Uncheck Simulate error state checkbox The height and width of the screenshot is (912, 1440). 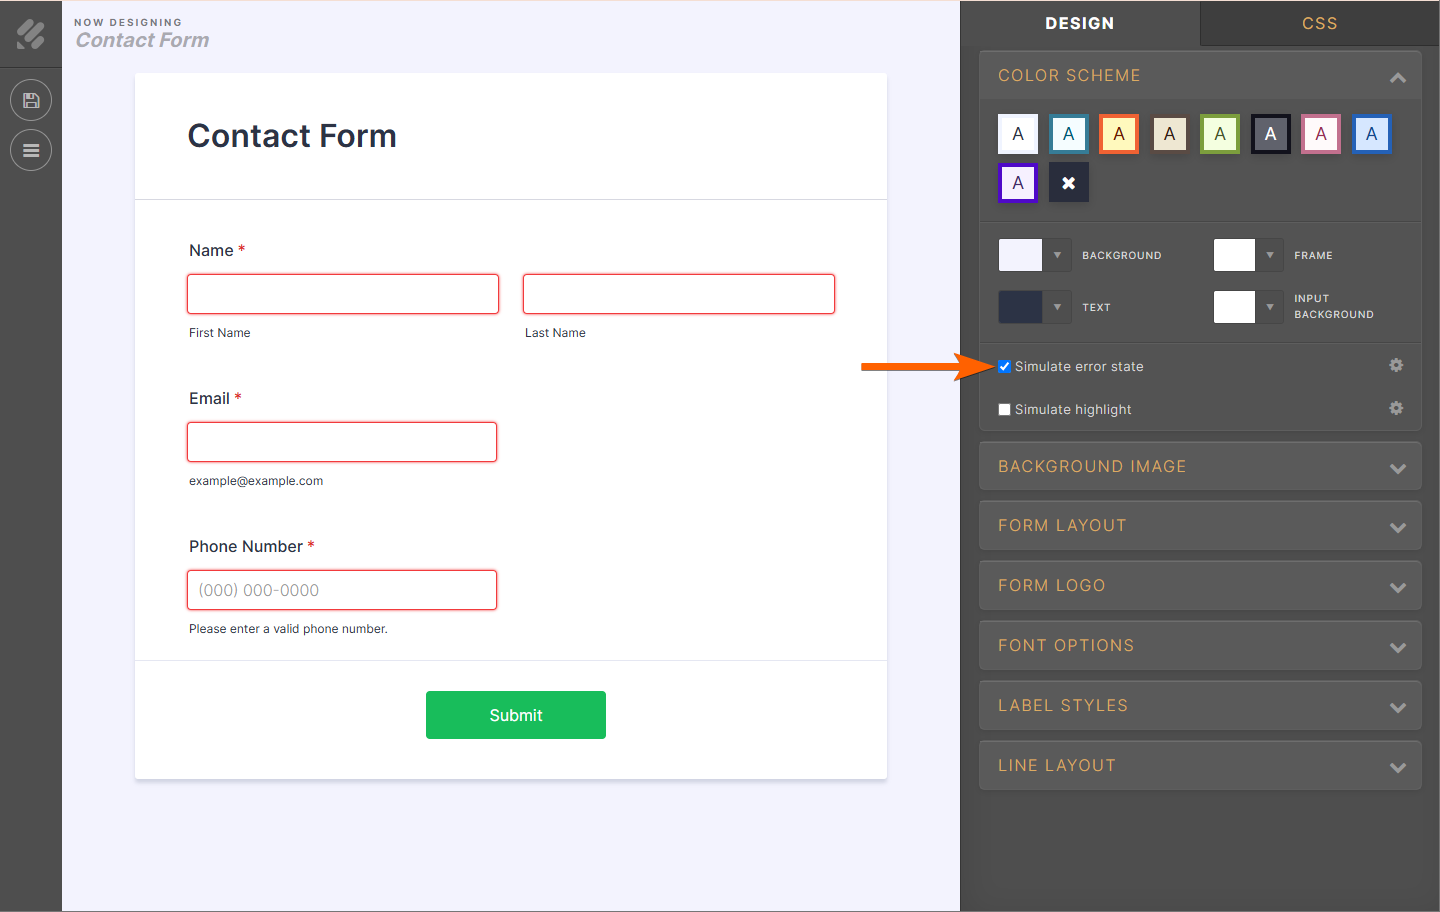tap(1004, 367)
